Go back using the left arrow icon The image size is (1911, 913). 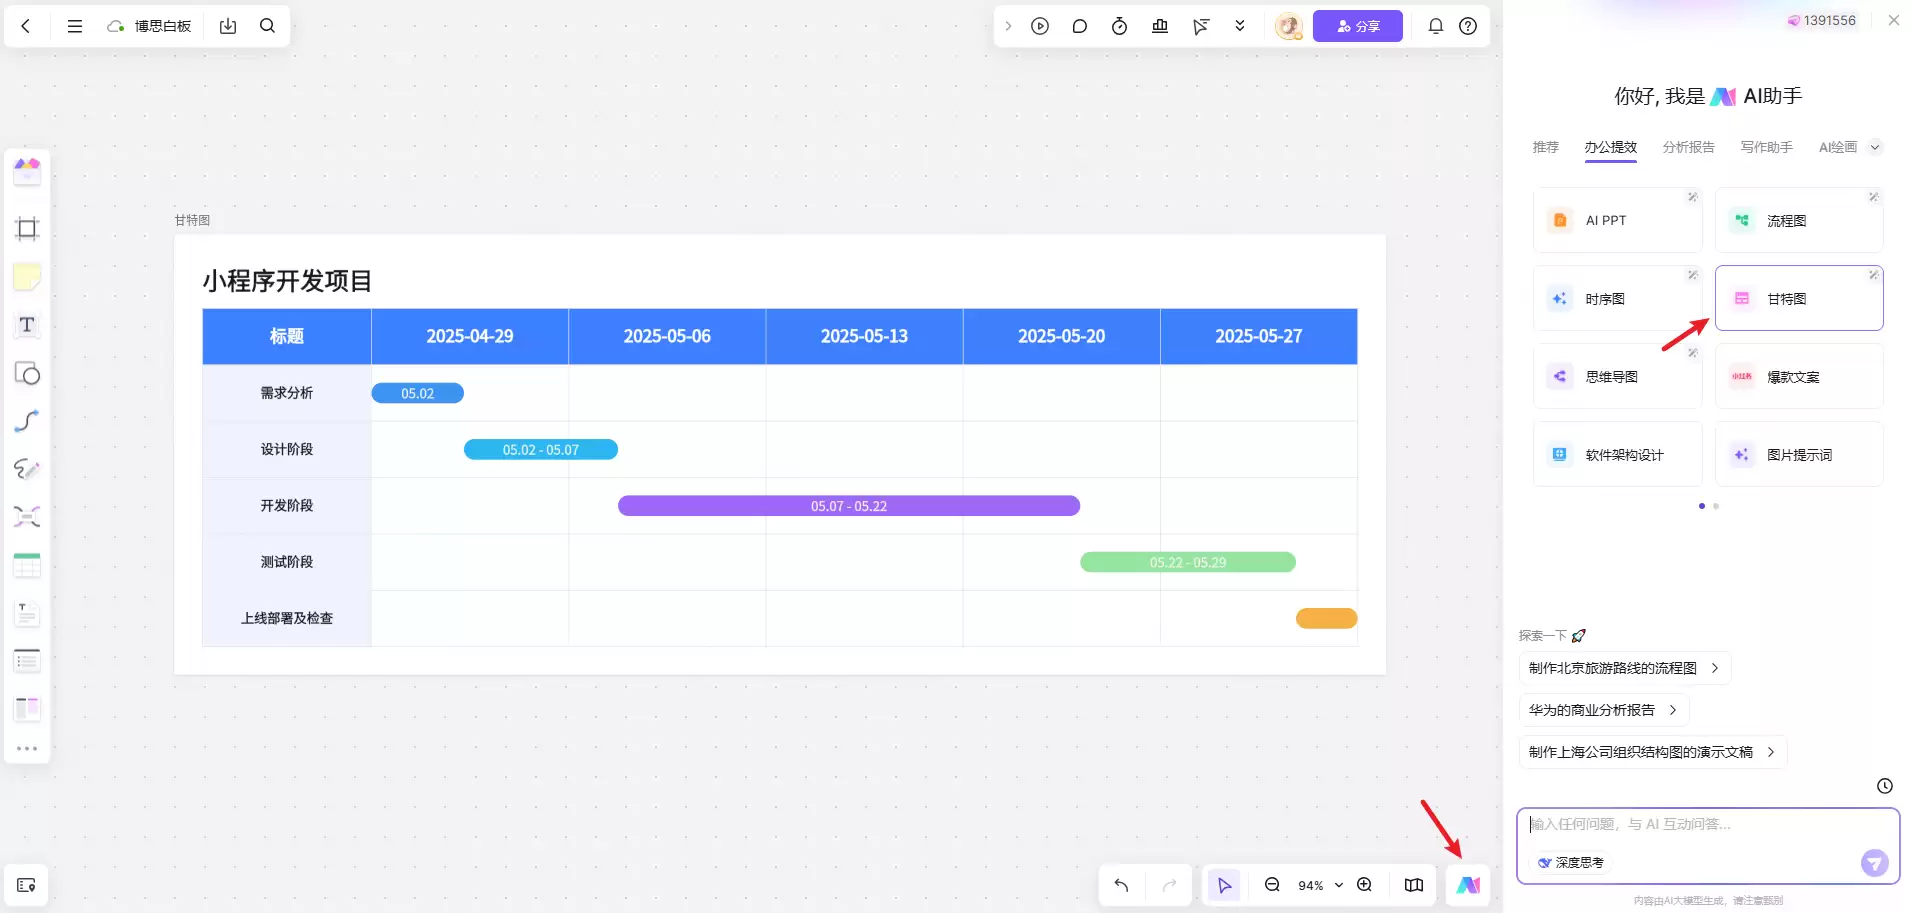(26, 26)
